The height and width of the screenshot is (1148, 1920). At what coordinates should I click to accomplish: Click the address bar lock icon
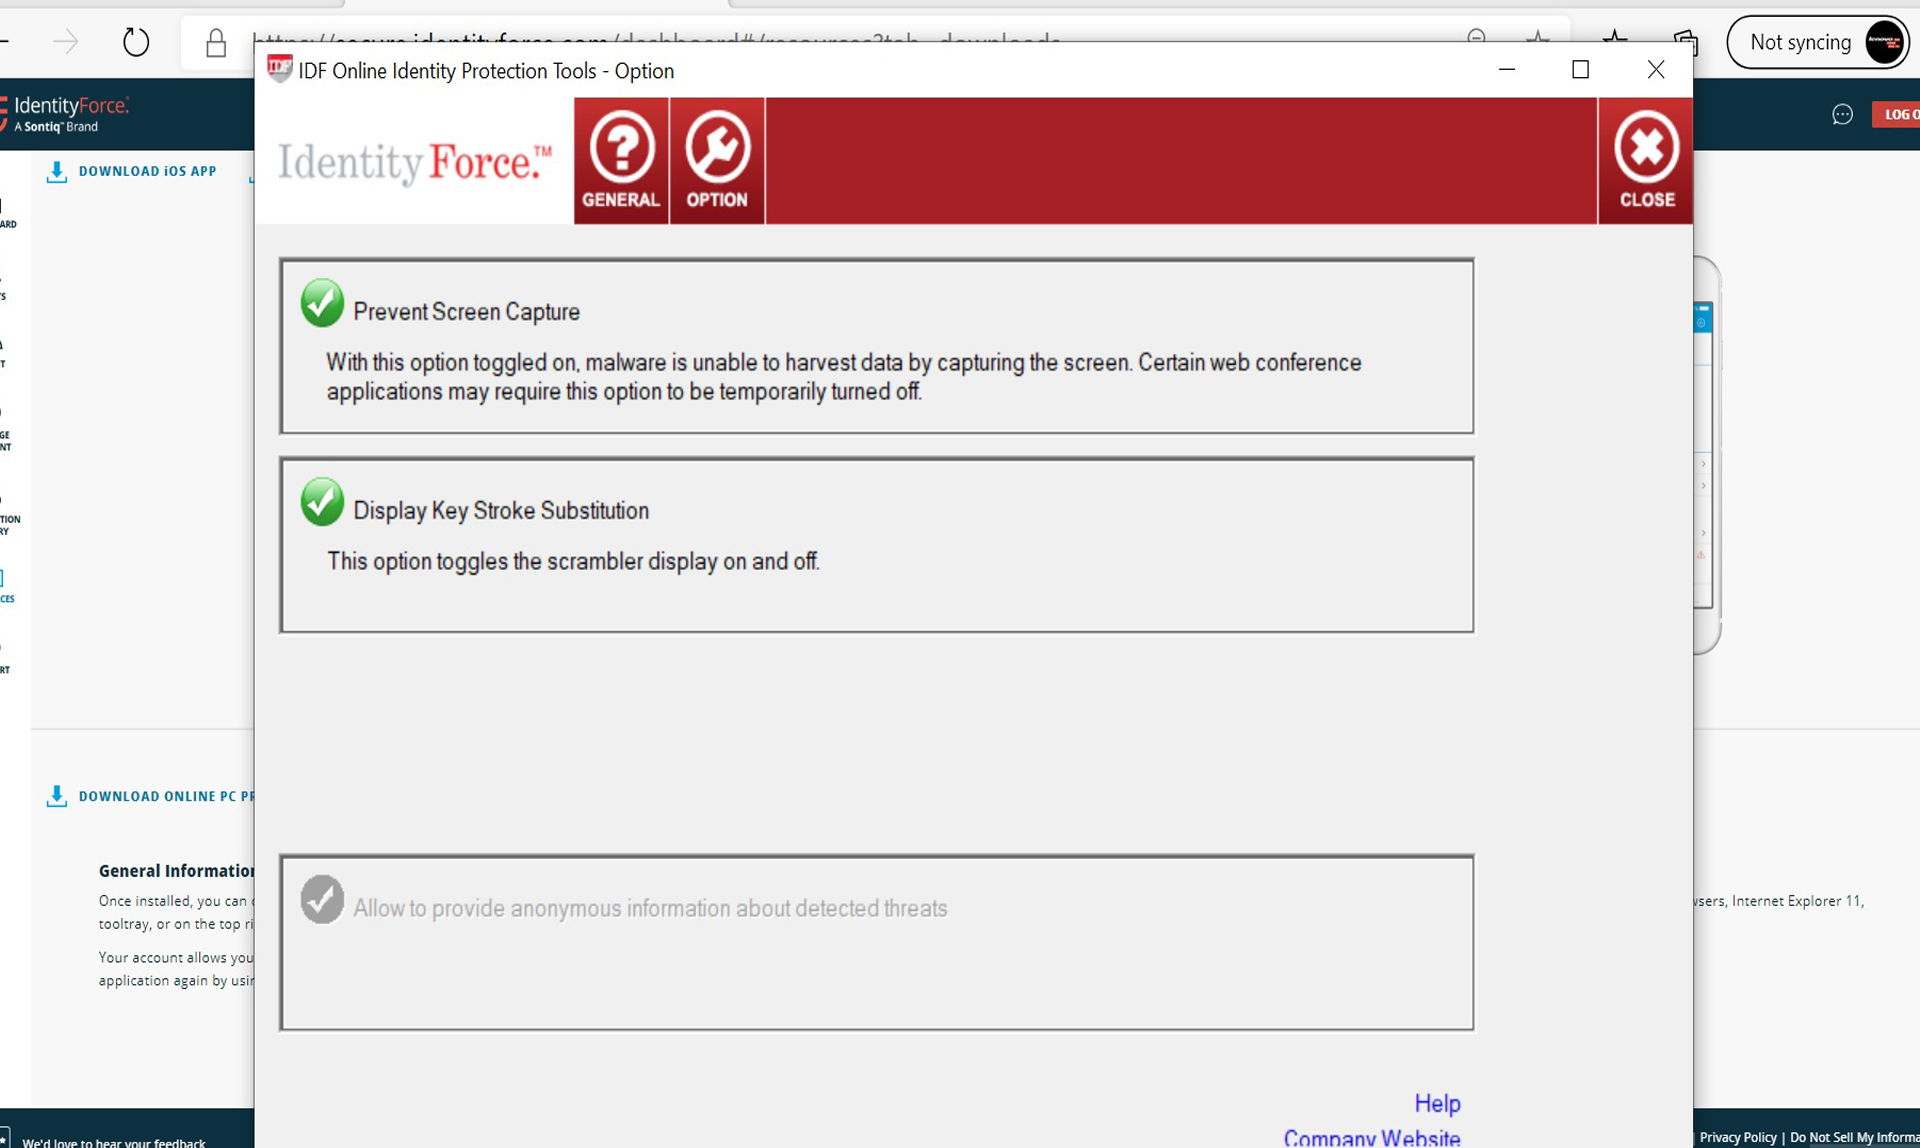pos(216,43)
